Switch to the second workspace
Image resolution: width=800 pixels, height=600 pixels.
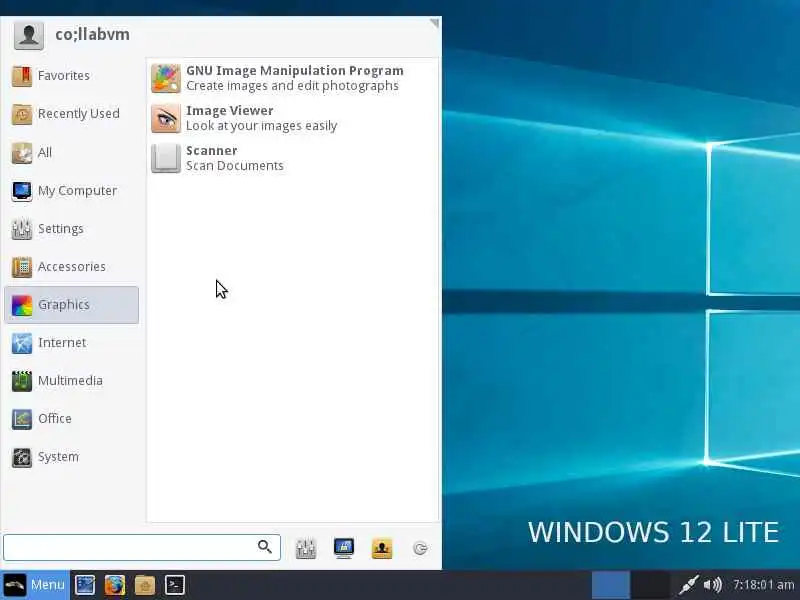coord(651,585)
